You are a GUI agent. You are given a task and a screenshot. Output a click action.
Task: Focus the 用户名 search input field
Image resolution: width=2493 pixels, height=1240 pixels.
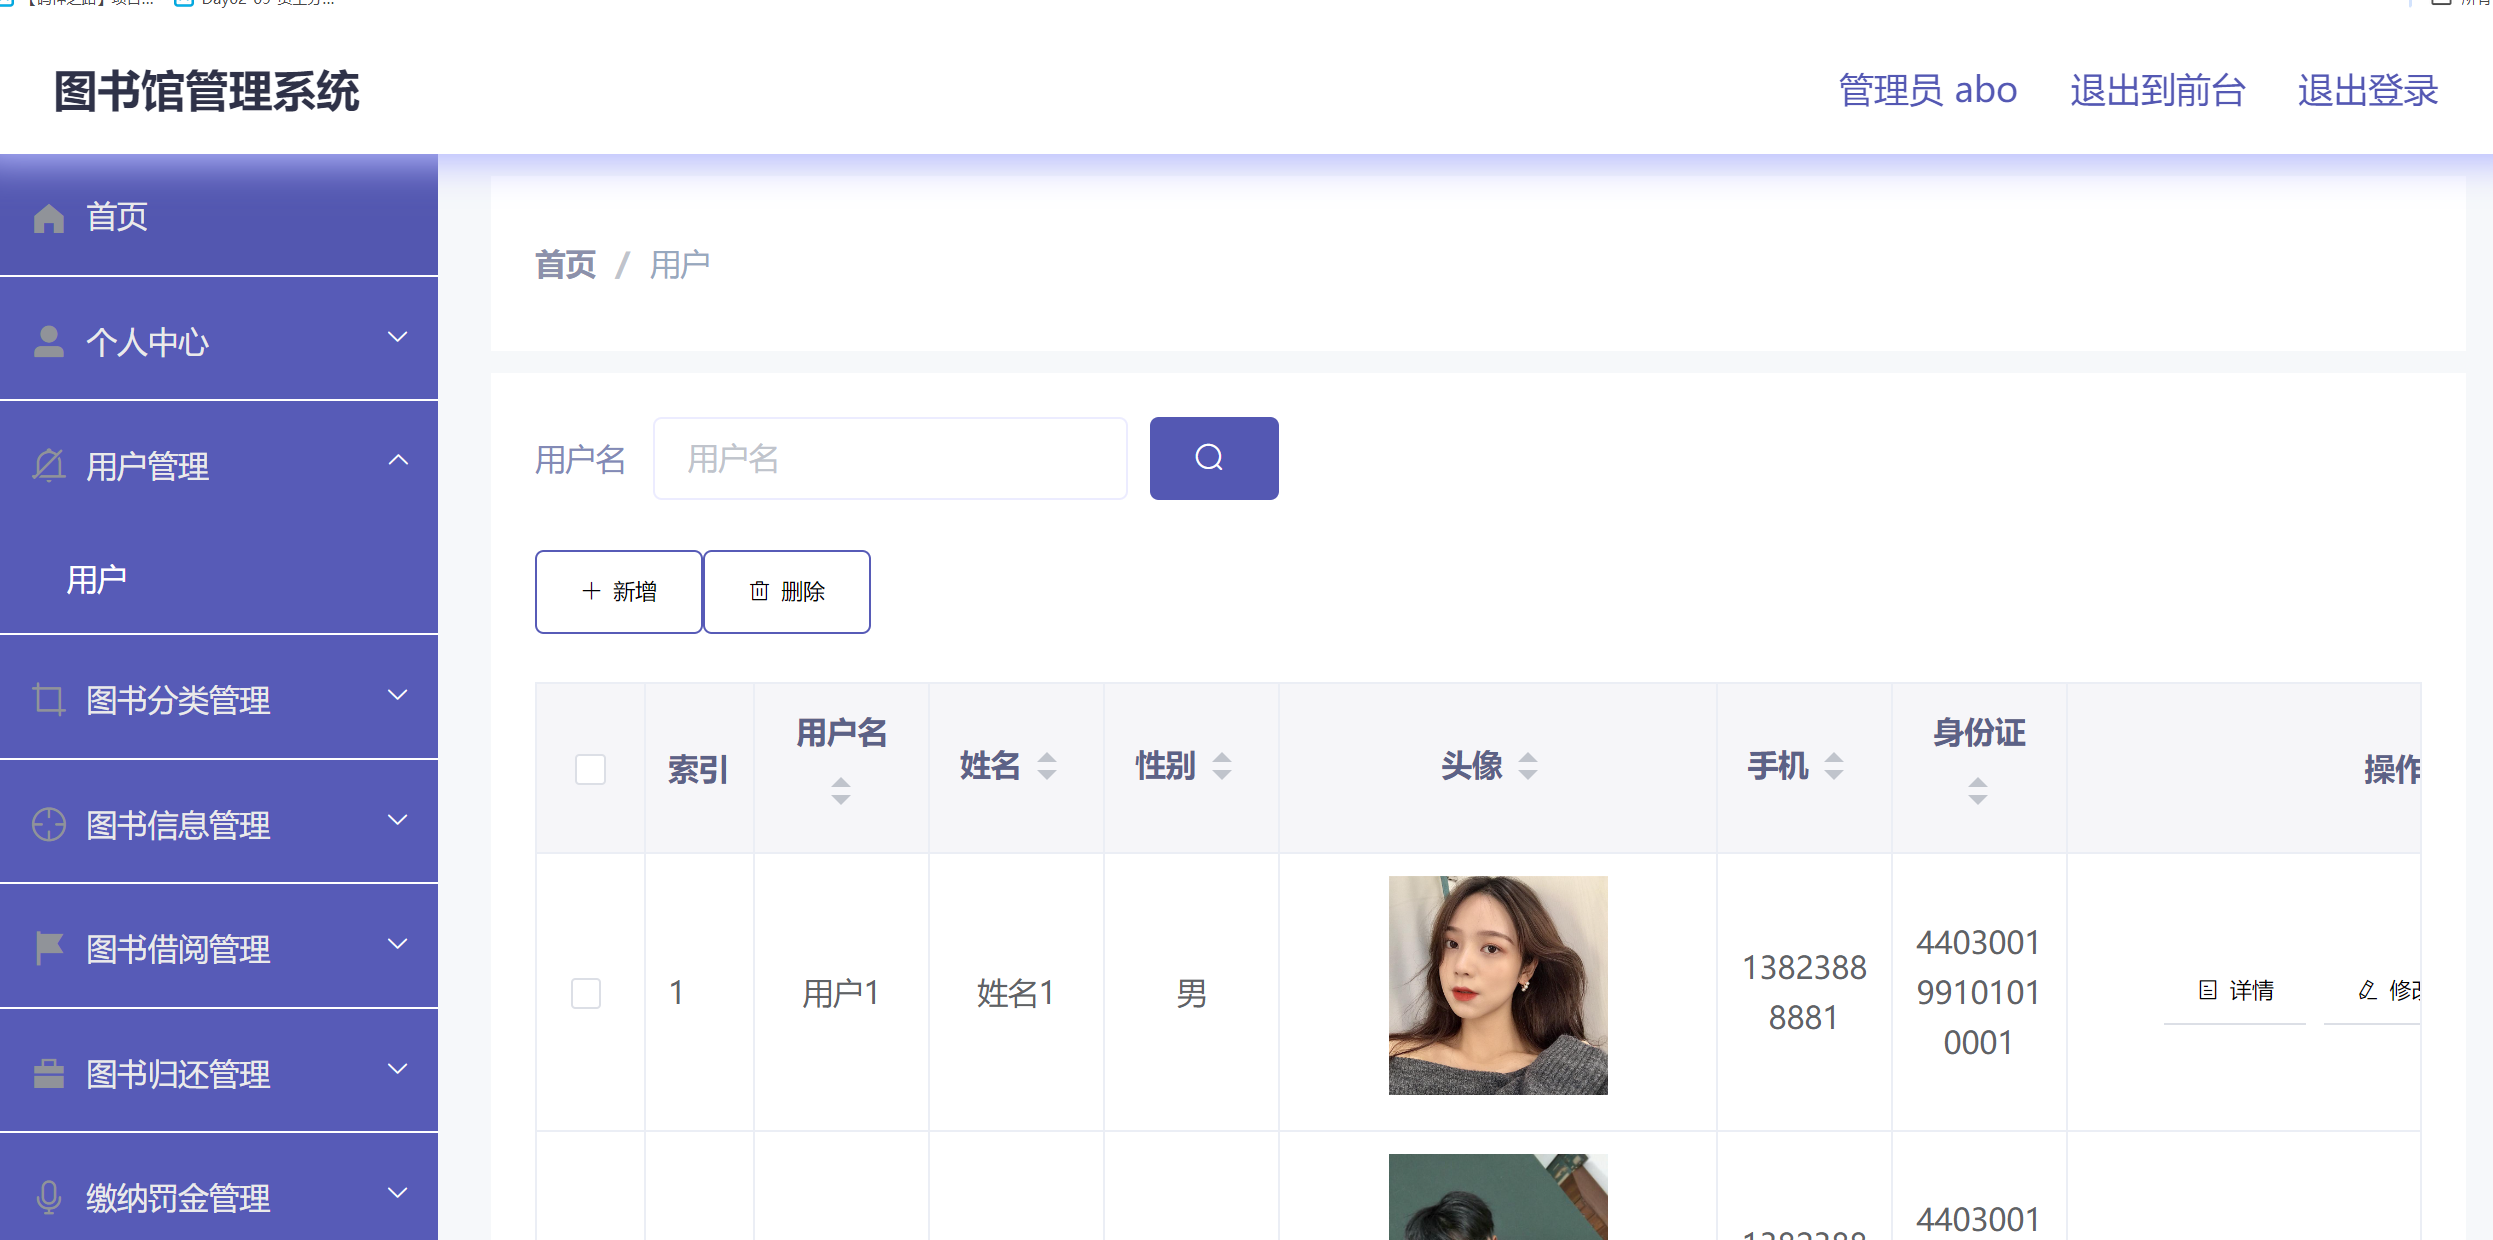point(889,459)
